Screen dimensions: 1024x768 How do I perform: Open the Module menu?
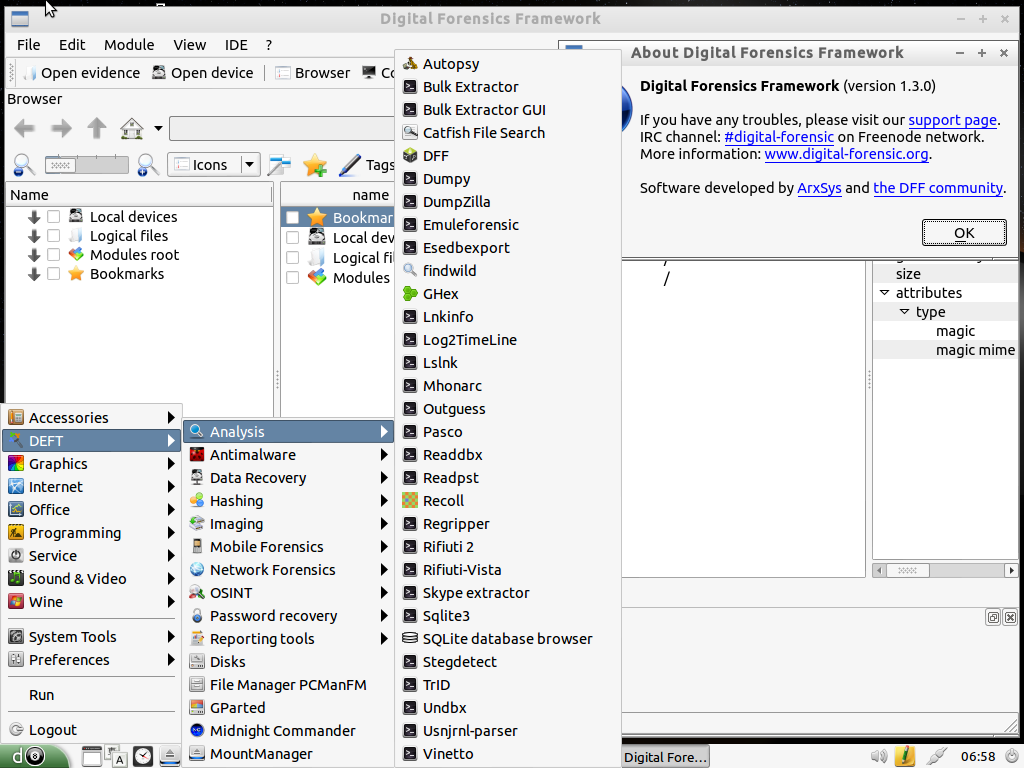[x=129, y=45]
